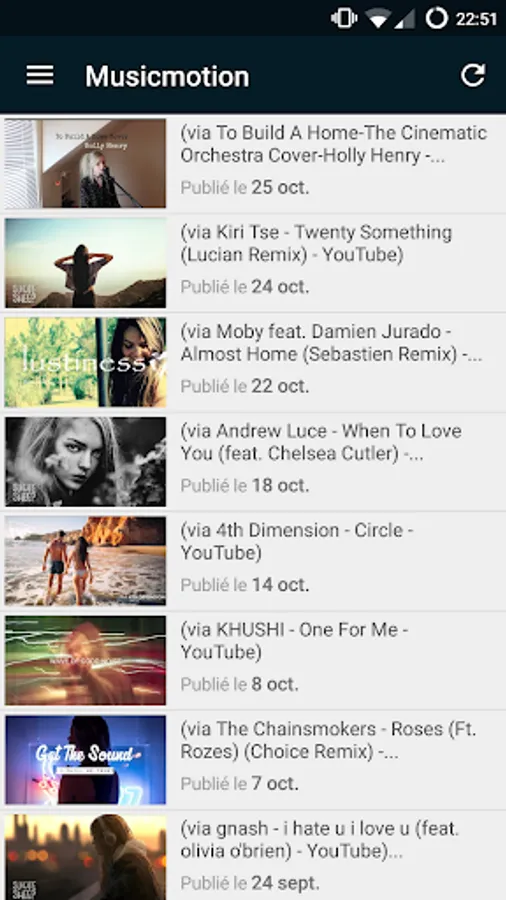Open Kiri Tse Twenty Something thumbnail
Screen dimensions: 506x900
point(85,263)
